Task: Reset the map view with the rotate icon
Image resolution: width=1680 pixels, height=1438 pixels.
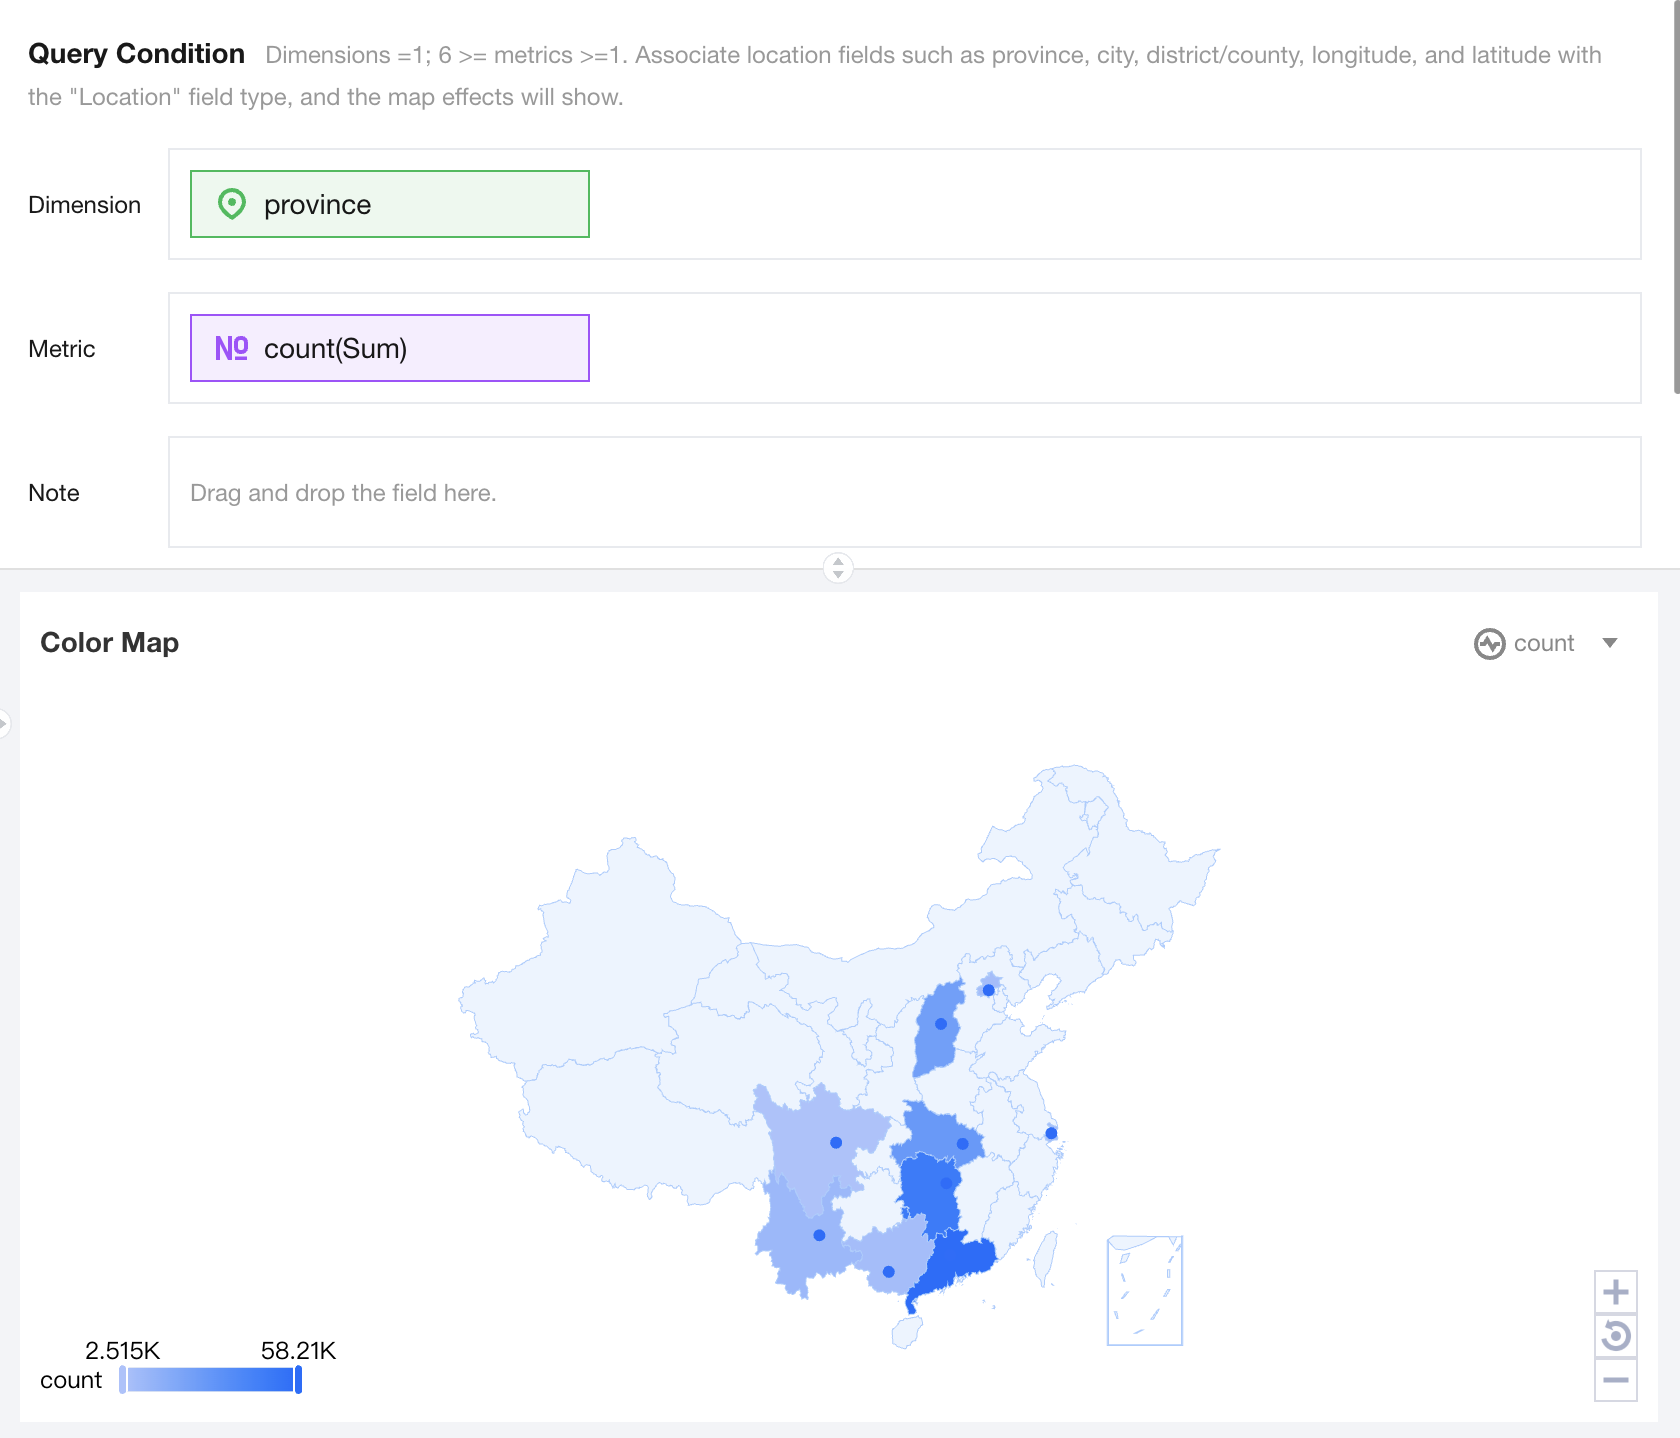Action: coord(1615,1336)
